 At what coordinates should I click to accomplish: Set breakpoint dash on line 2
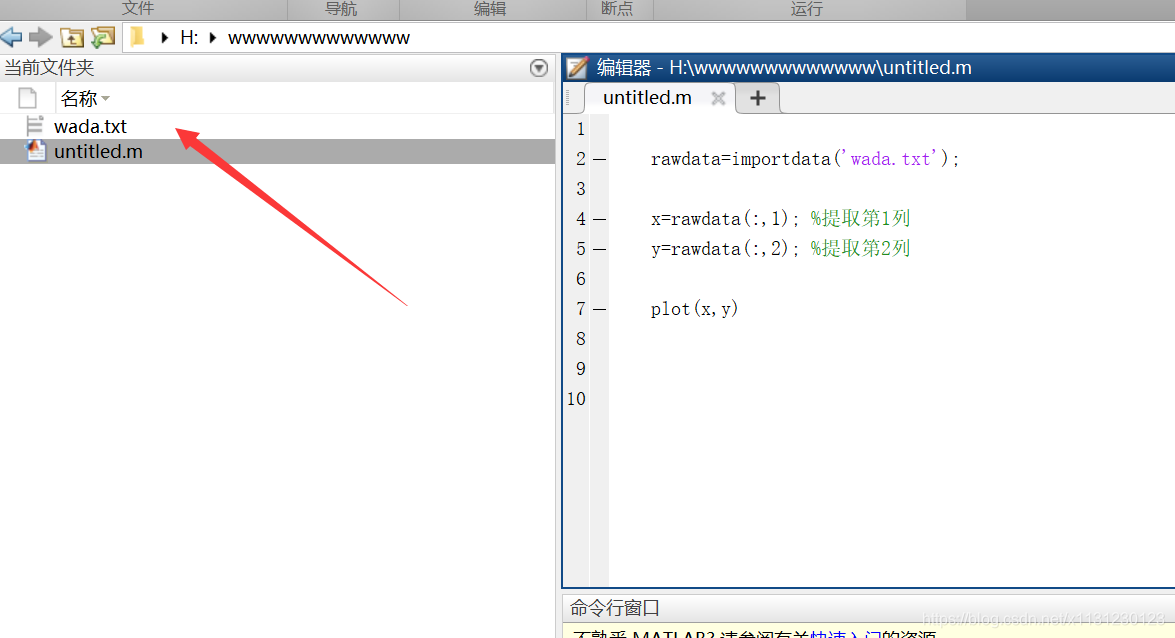click(599, 159)
